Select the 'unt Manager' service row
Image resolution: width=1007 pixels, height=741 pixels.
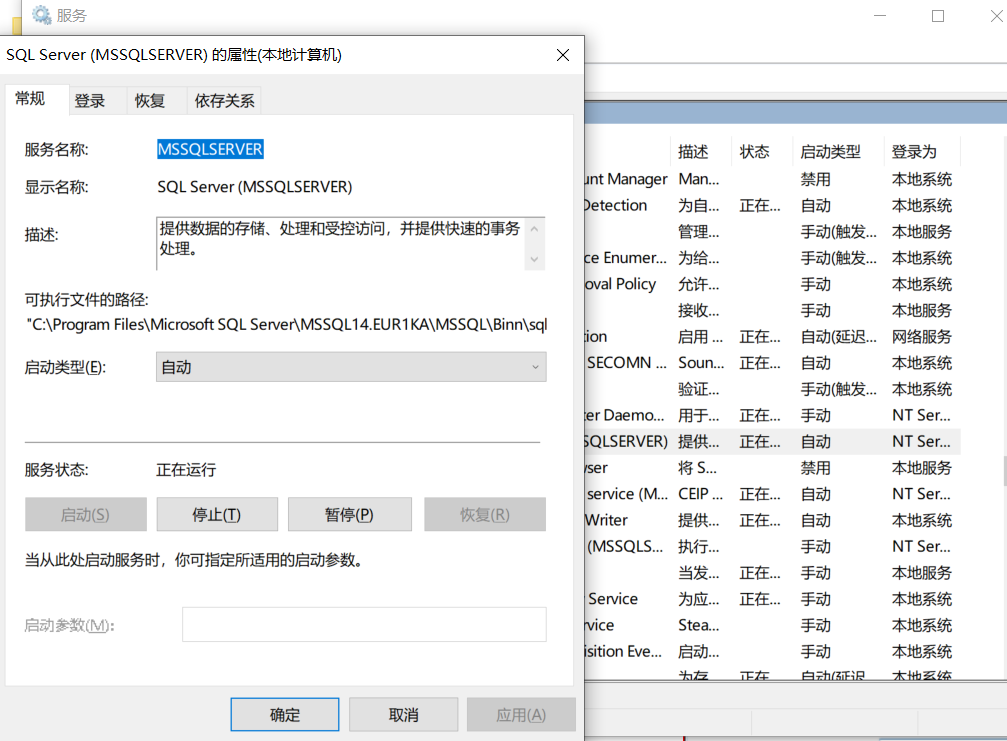[771, 179]
